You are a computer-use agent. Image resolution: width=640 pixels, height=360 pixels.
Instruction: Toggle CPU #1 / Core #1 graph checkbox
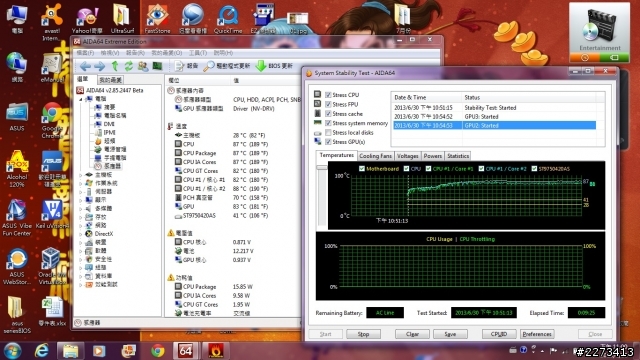click(x=428, y=169)
